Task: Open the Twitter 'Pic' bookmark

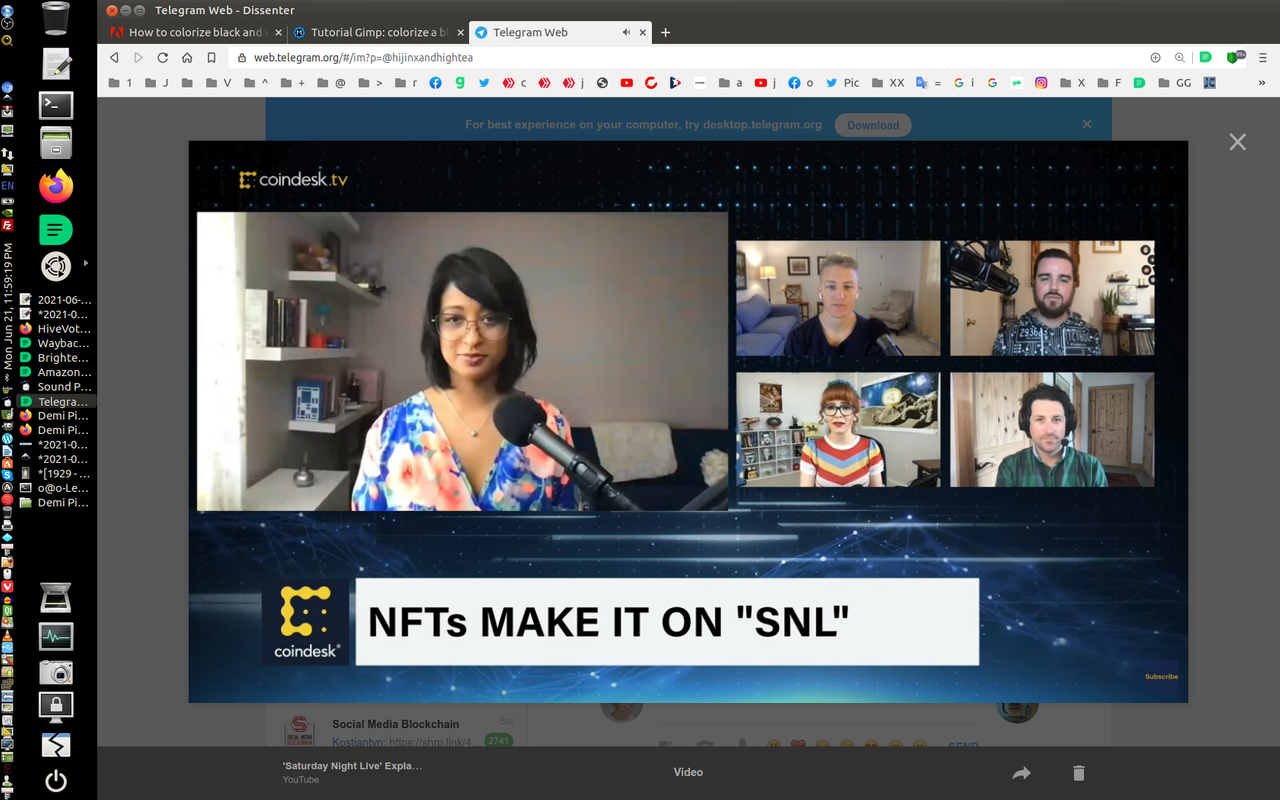Action: [x=842, y=83]
